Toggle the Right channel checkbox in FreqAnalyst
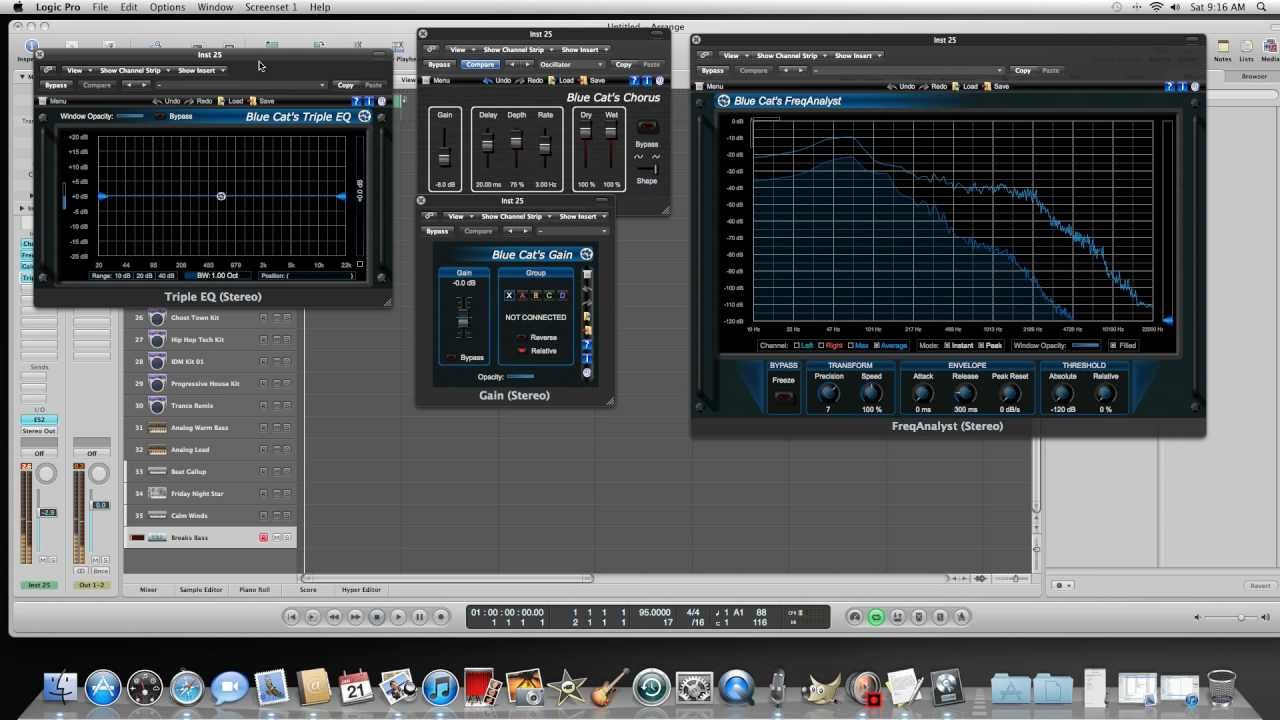The image size is (1280, 720). tap(821, 345)
